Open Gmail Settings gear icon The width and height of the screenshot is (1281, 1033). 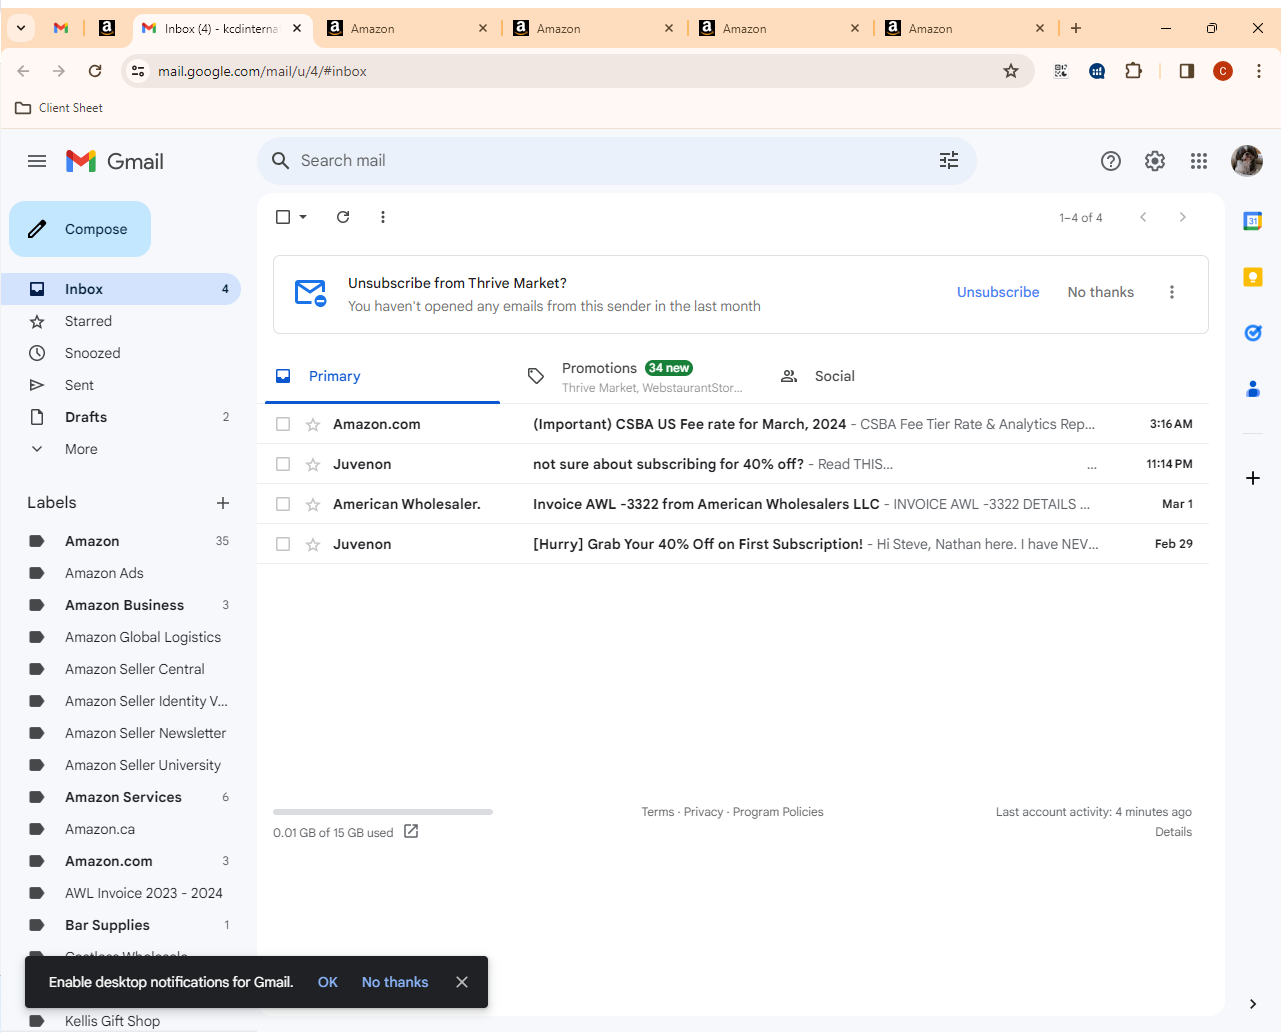tap(1155, 161)
